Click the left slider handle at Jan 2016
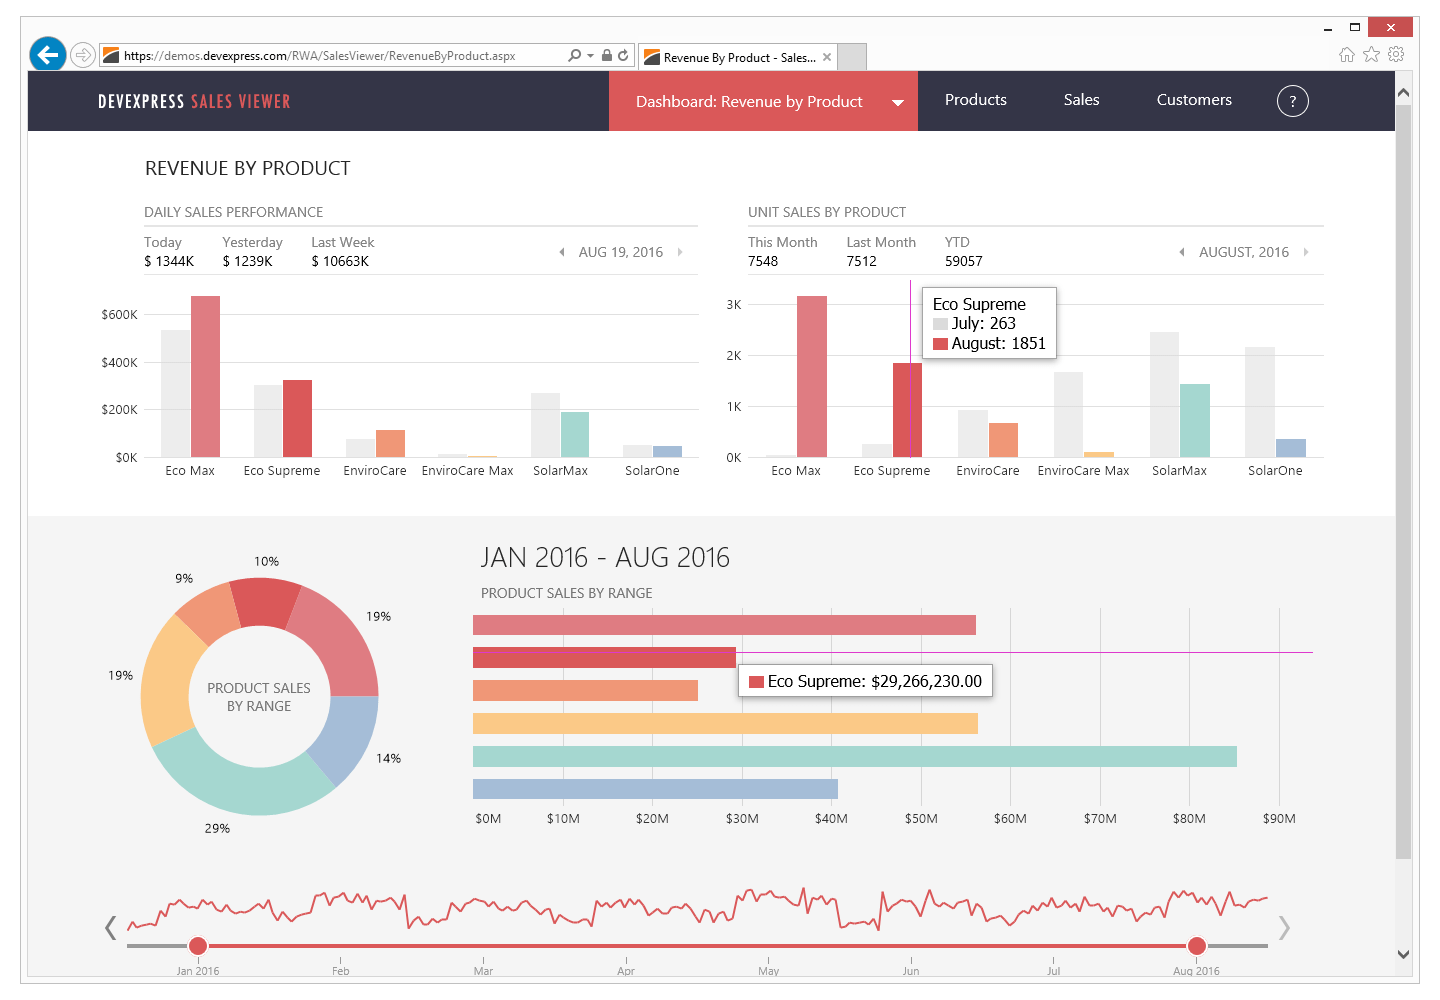The image size is (1440, 1000). (x=197, y=946)
